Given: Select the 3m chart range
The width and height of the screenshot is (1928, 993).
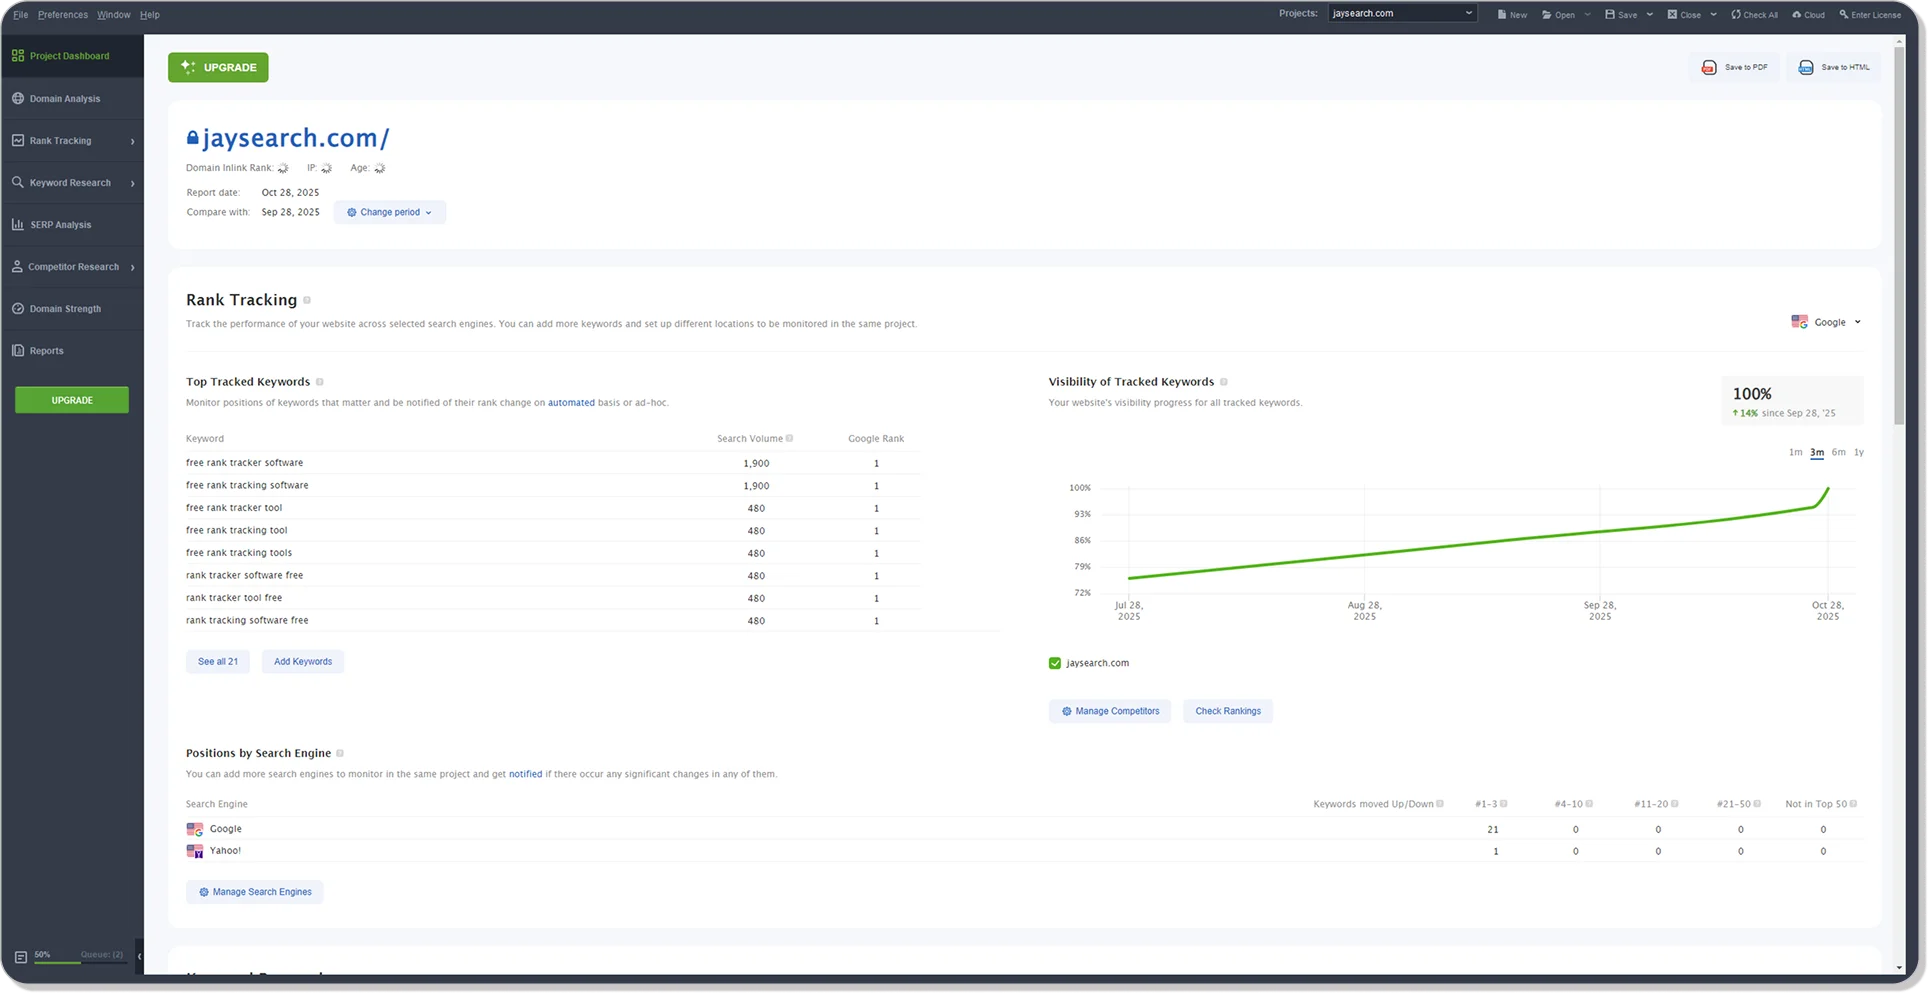Looking at the screenshot, I should tap(1817, 452).
